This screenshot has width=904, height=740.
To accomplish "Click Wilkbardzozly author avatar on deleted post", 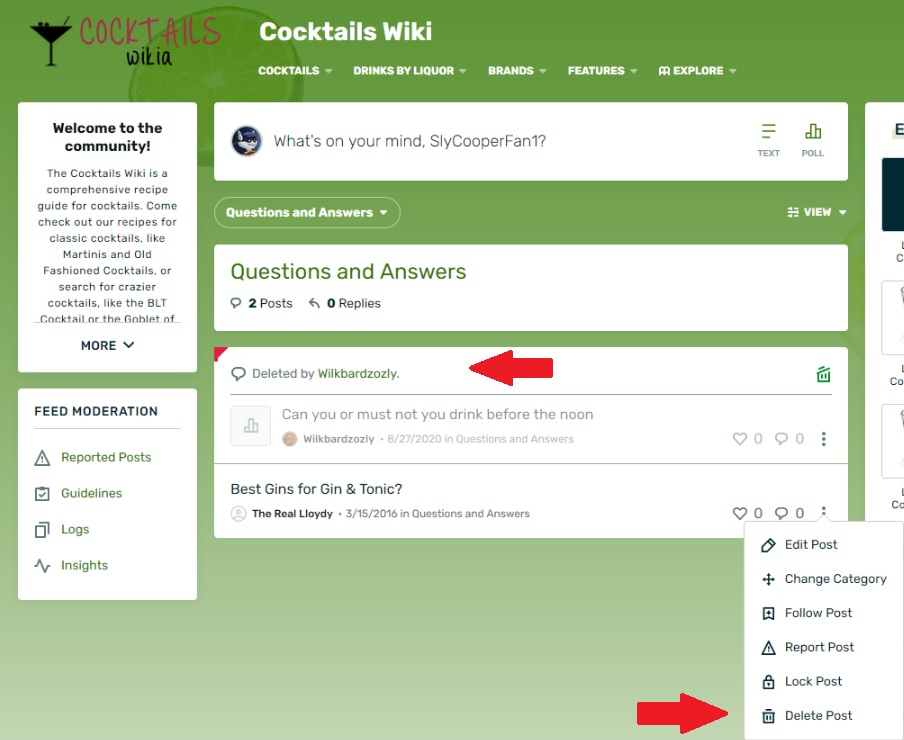I will 289,439.
